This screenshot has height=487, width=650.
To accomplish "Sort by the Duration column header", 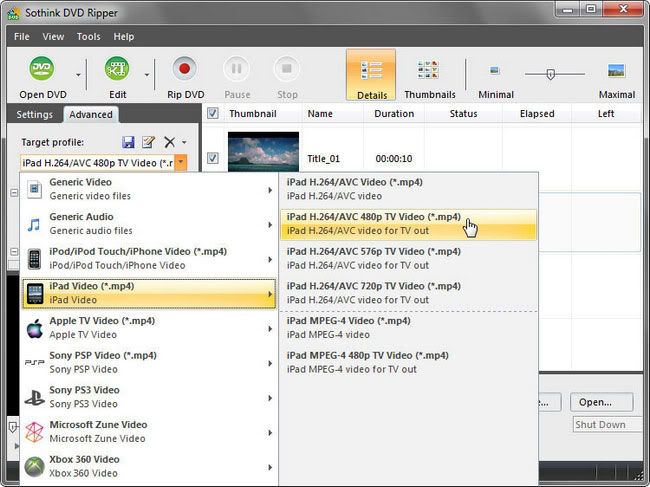I will [x=394, y=114].
